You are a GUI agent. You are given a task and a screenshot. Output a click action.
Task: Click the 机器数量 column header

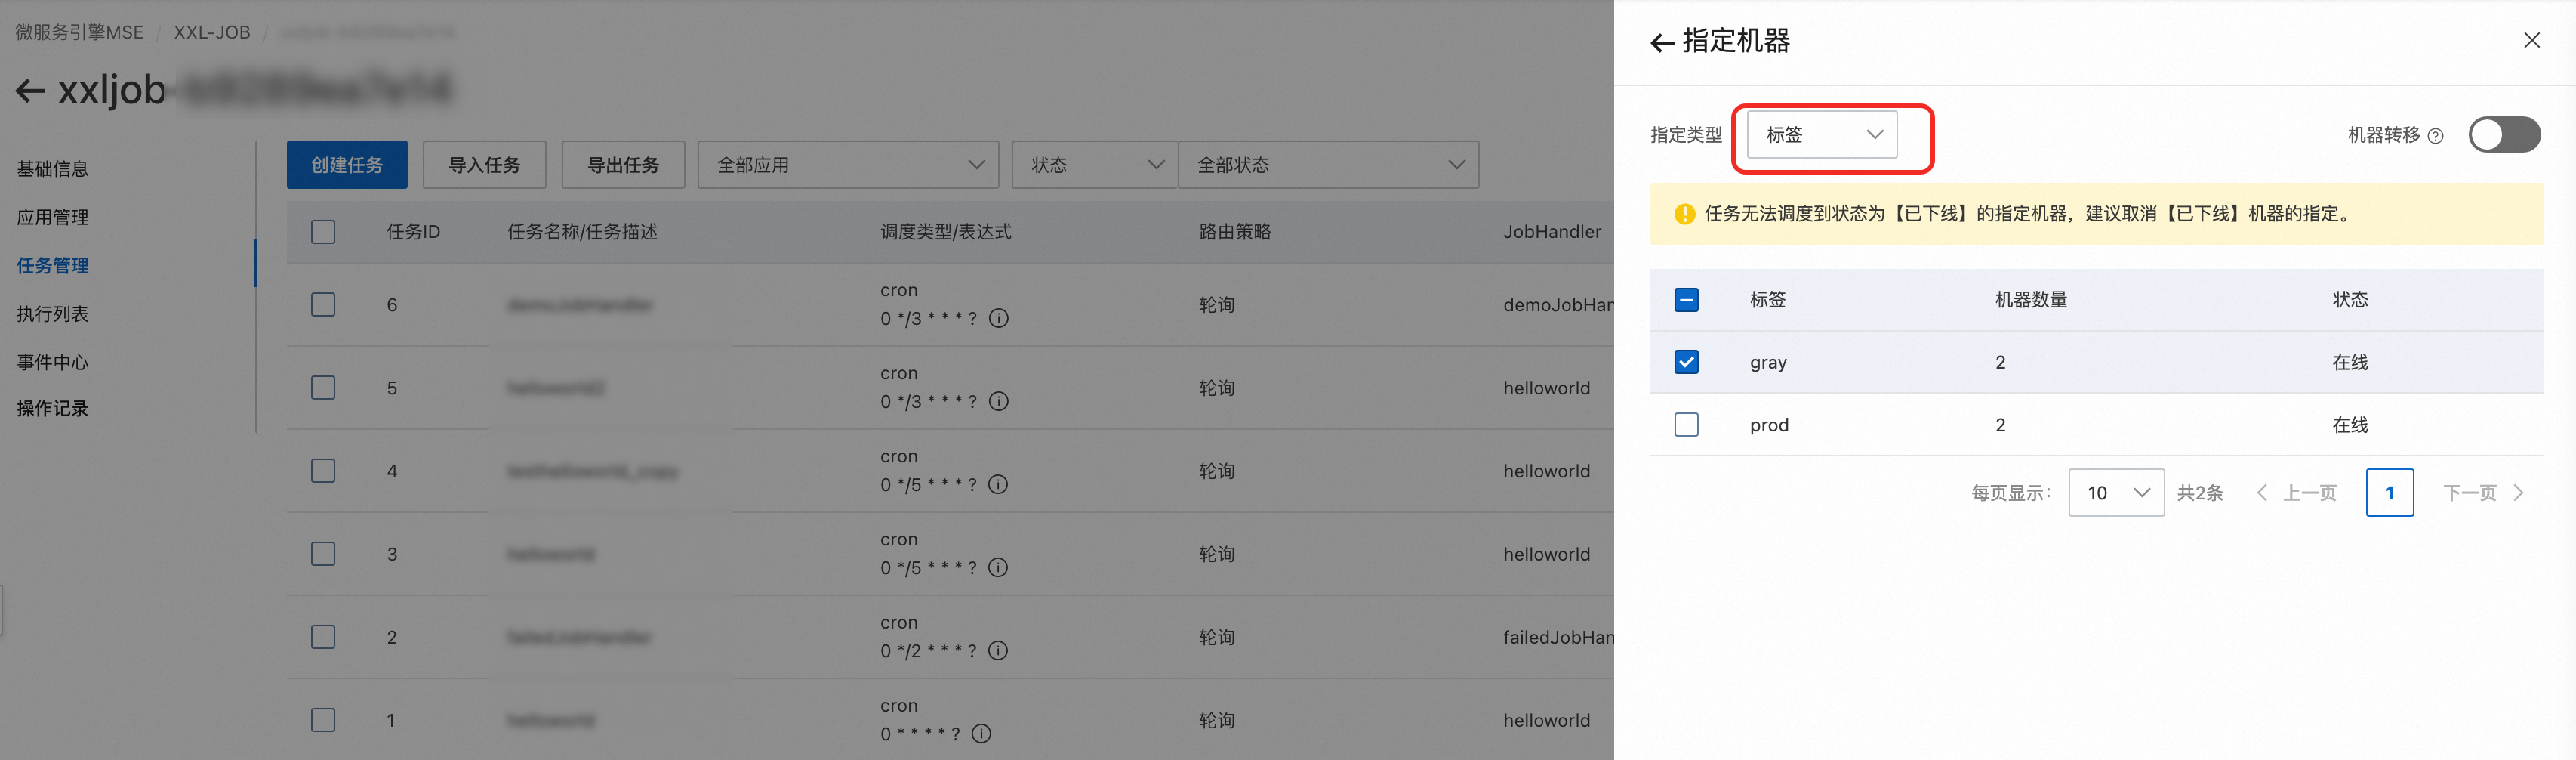pos(2031,299)
